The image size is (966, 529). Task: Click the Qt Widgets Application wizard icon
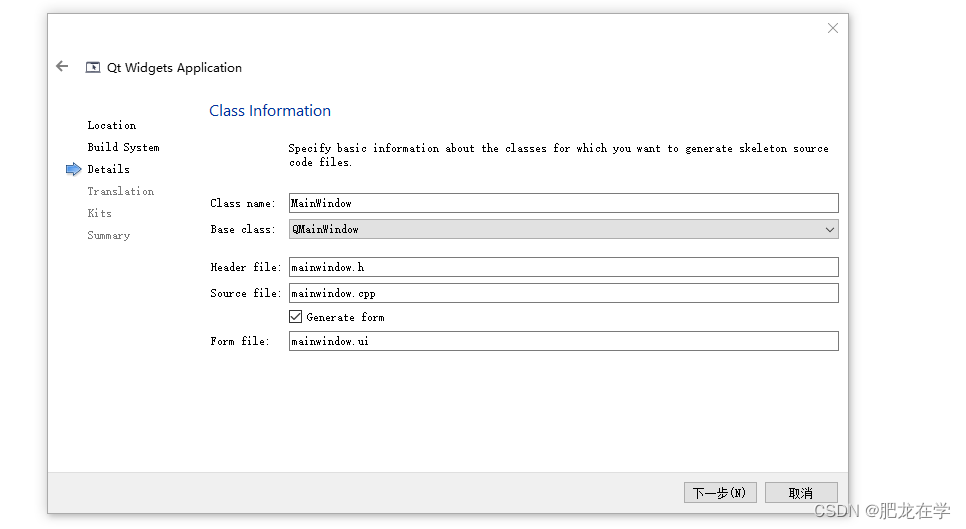point(93,67)
